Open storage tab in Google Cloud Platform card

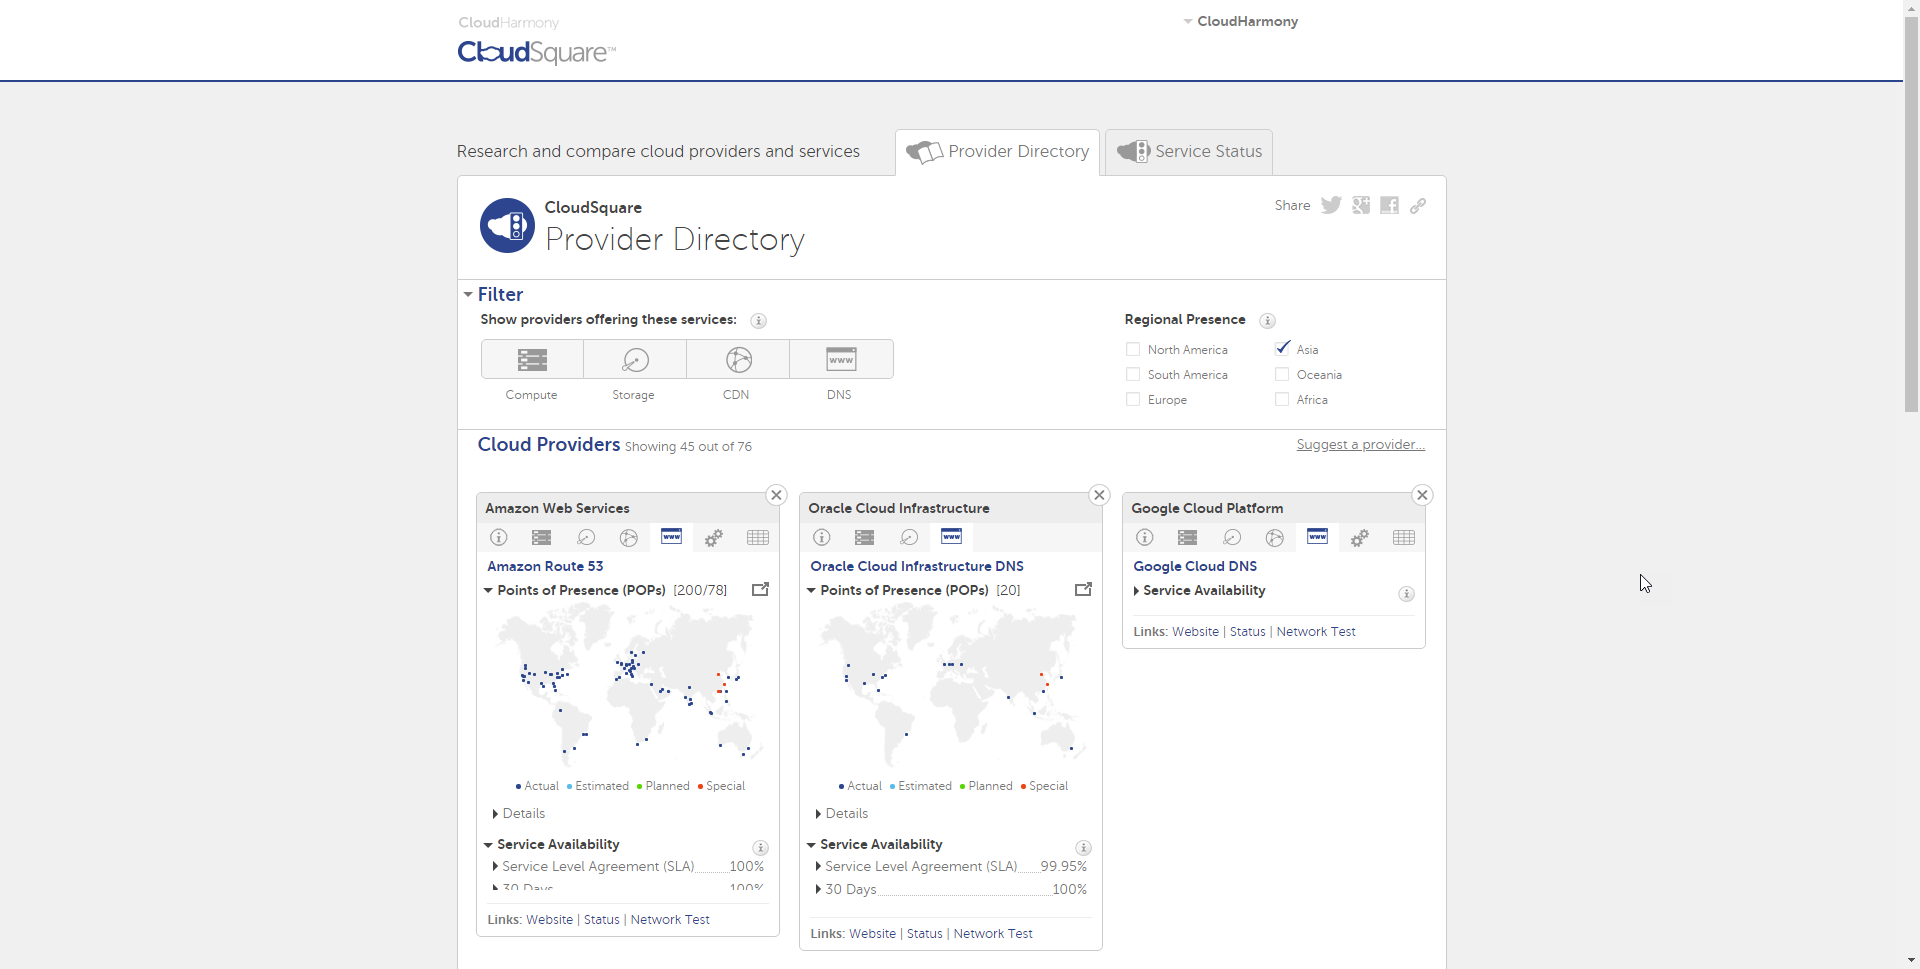[x=1232, y=537]
